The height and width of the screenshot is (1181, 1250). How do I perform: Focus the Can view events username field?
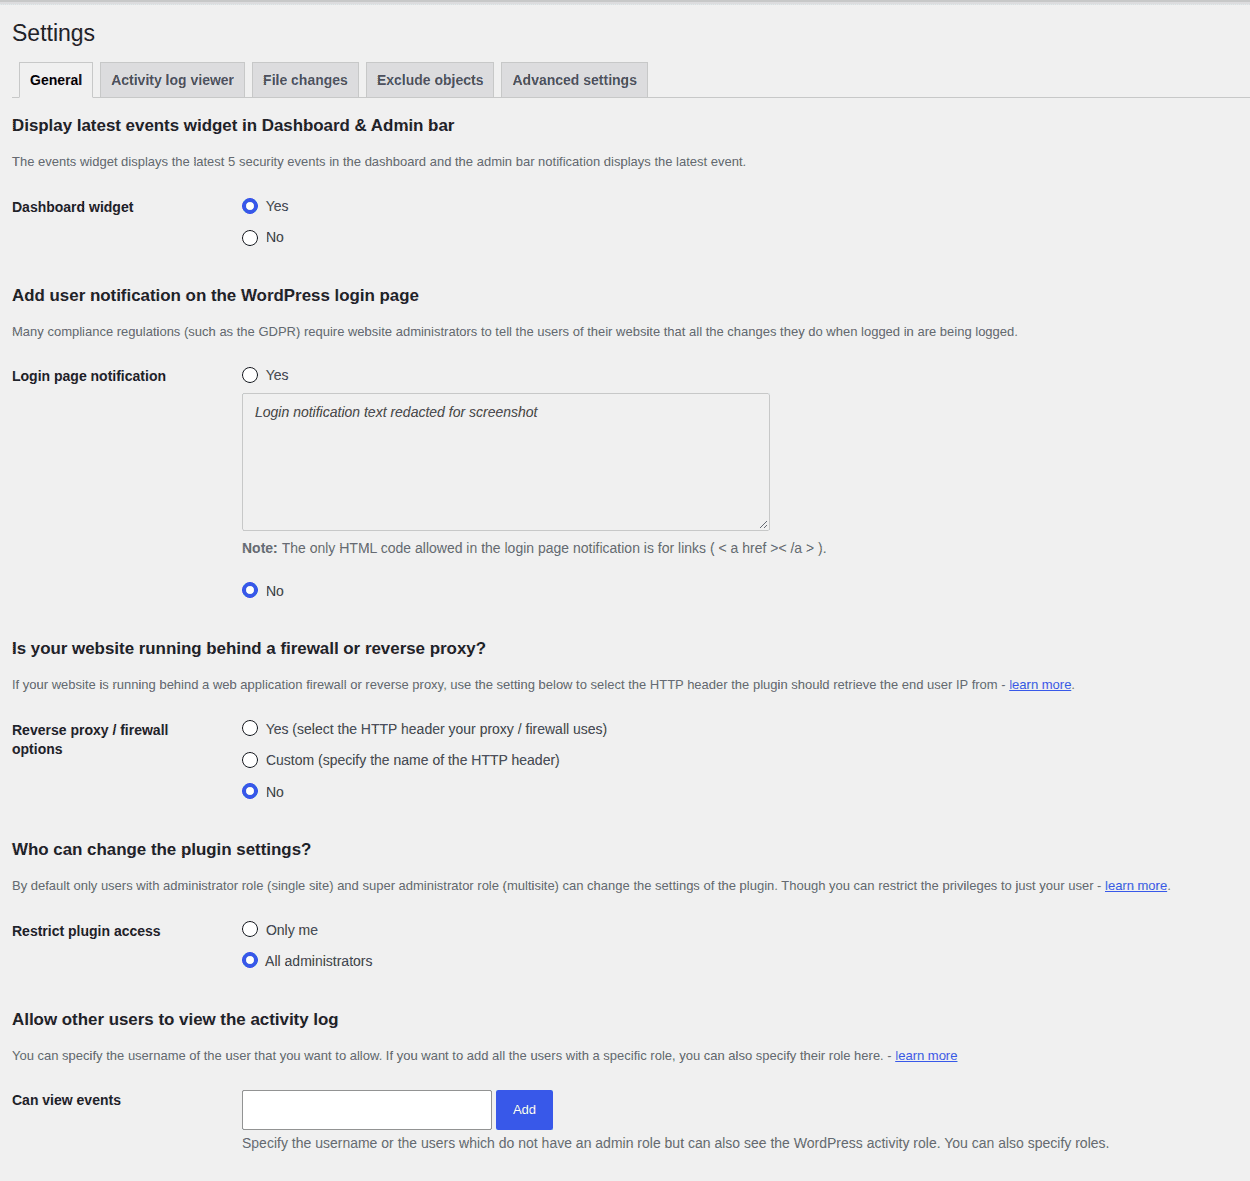pos(367,1110)
